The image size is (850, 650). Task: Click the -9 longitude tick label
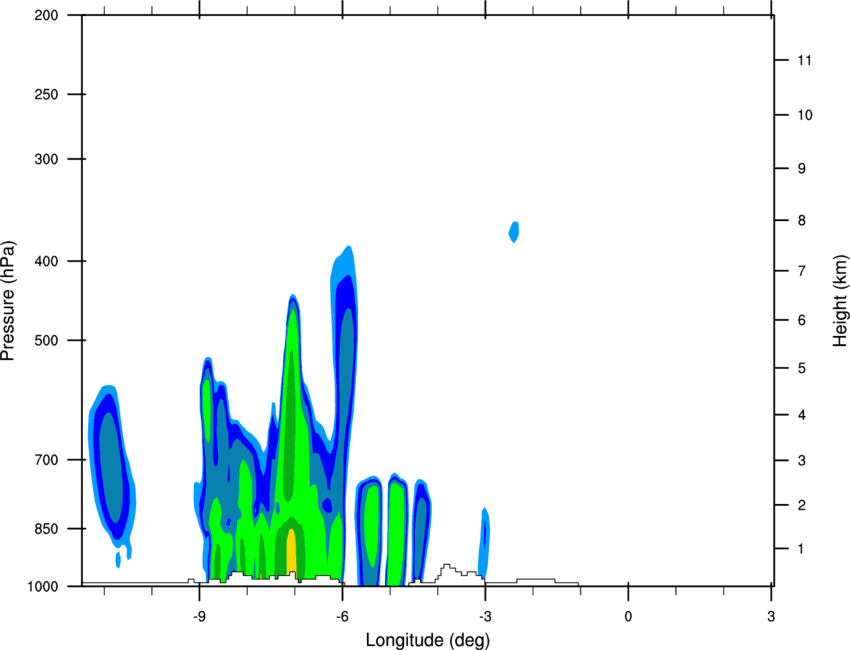coord(199,616)
